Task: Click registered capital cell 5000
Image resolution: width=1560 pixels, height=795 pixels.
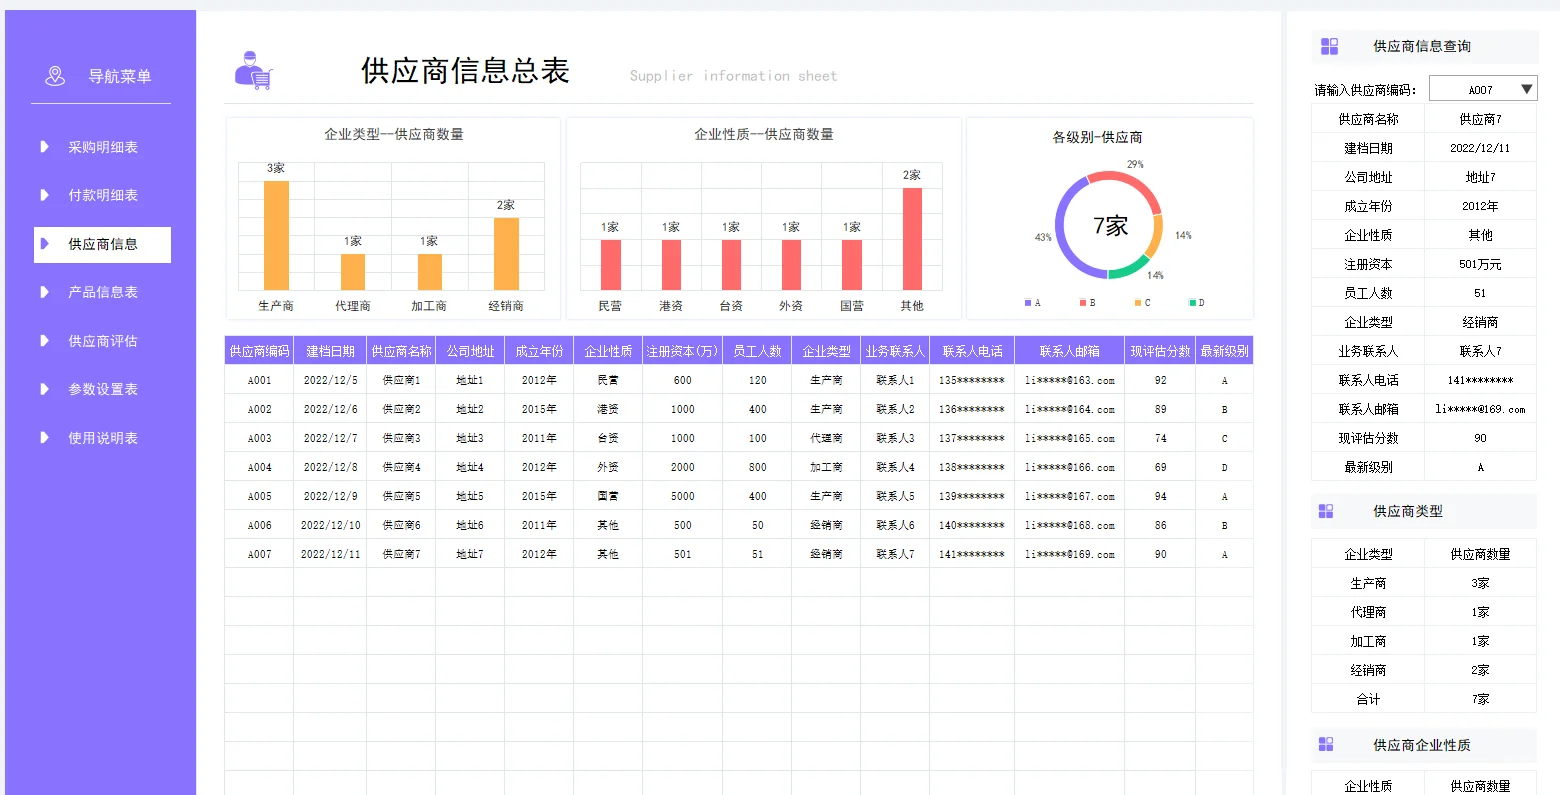Action: point(682,496)
